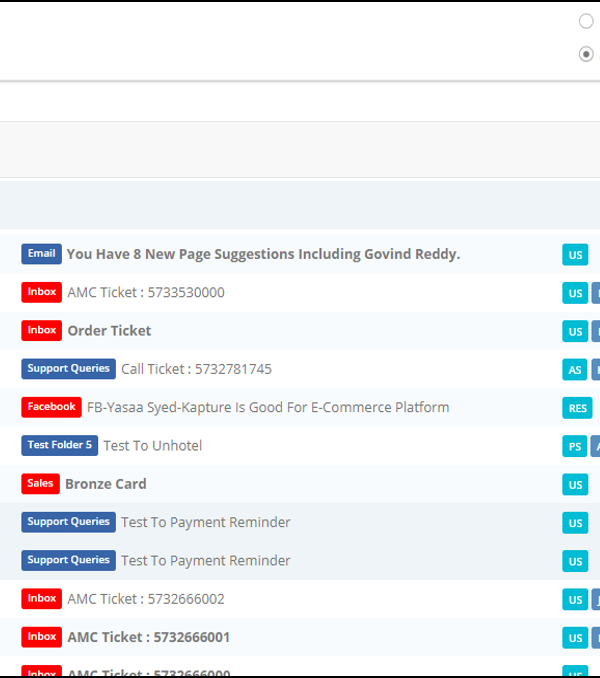Click the Sales folder tag
600x678 pixels.
[40, 484]
